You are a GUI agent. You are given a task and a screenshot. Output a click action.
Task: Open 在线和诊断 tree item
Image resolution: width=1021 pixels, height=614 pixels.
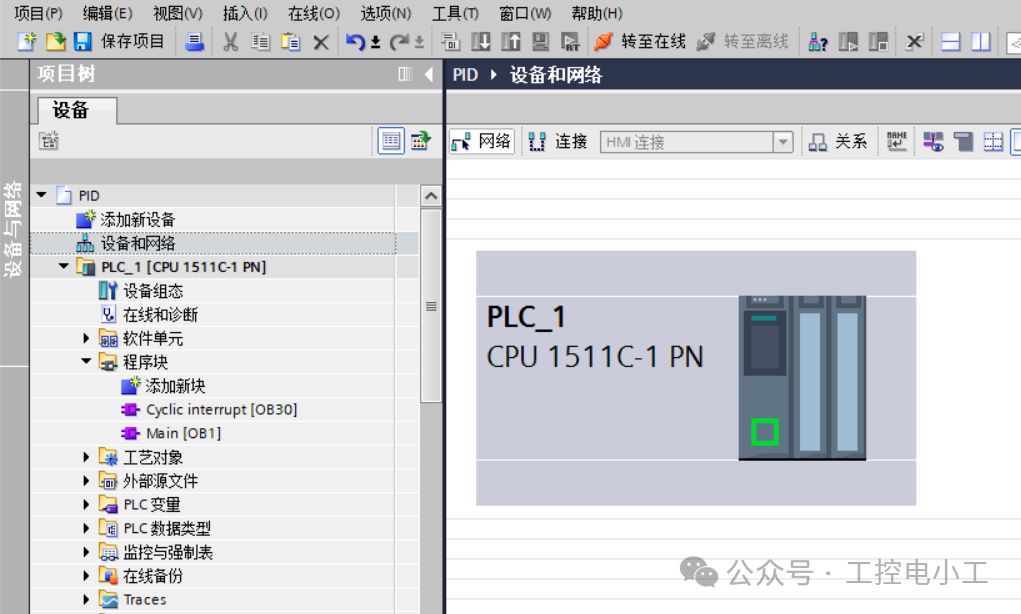[x=160, y=315]
